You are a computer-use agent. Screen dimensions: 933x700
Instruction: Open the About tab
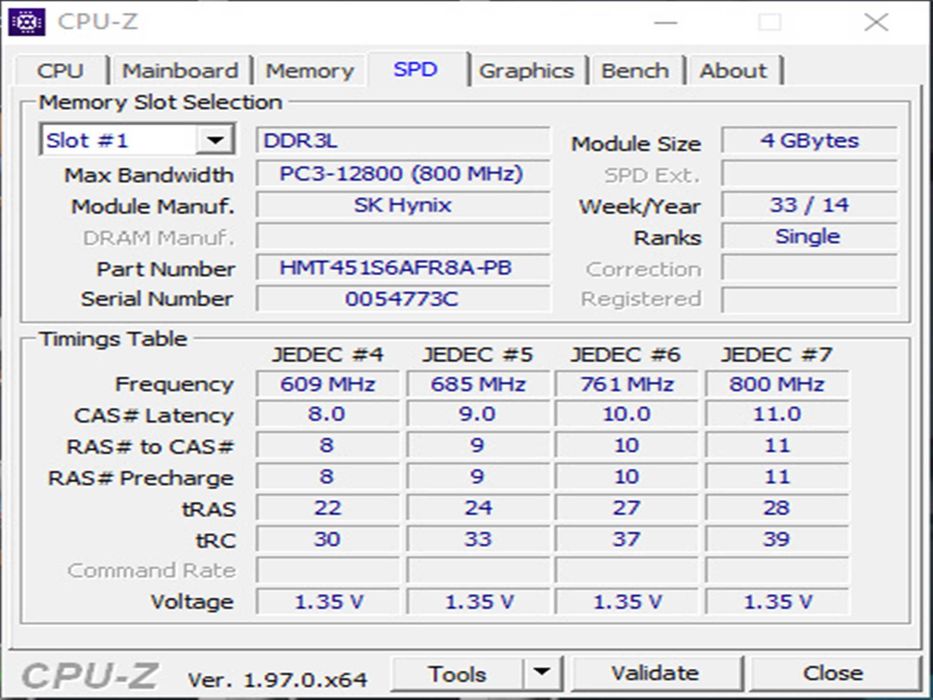(733, 71)
